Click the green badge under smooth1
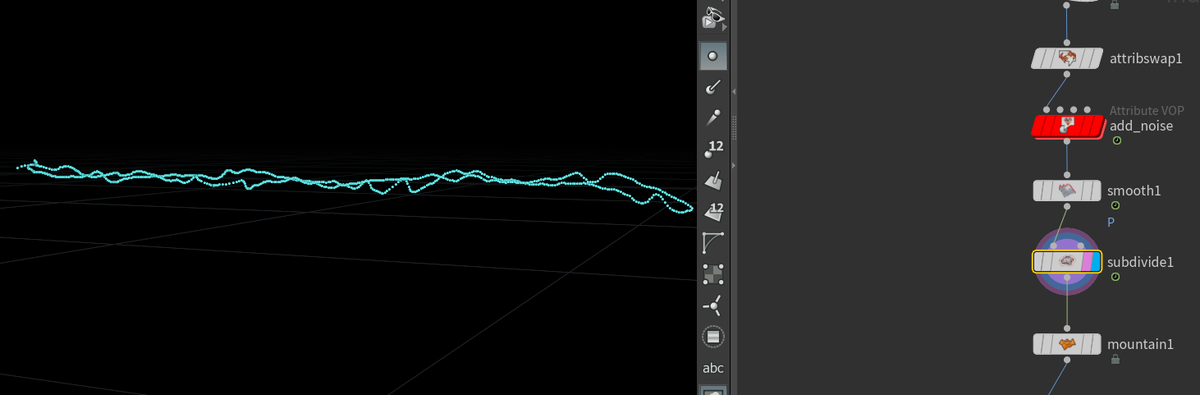The image size is (1200, 395). (x=1116, y=205)
